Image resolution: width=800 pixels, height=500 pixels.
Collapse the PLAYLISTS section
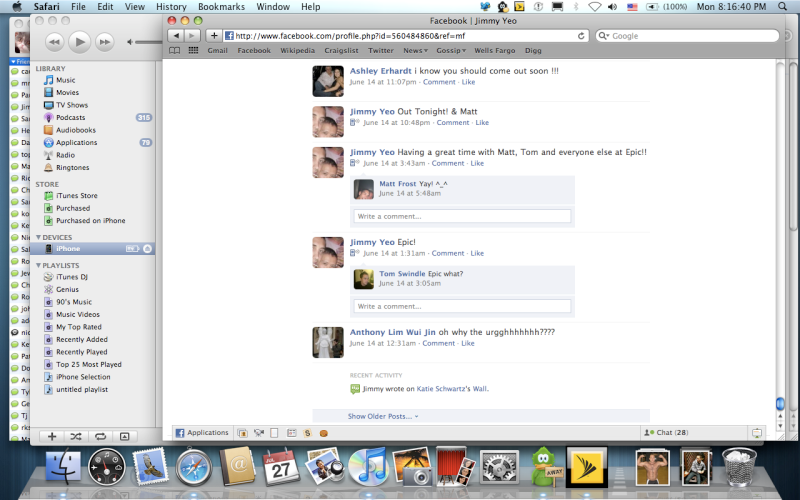click(38, 265)
